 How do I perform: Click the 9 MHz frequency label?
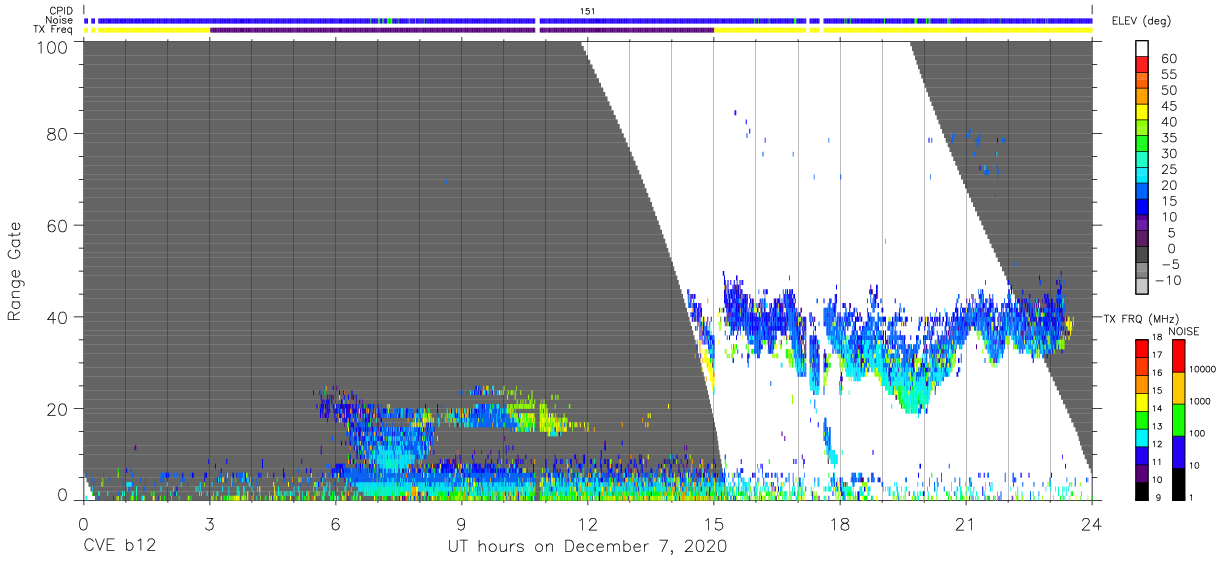click(1160, 498)
